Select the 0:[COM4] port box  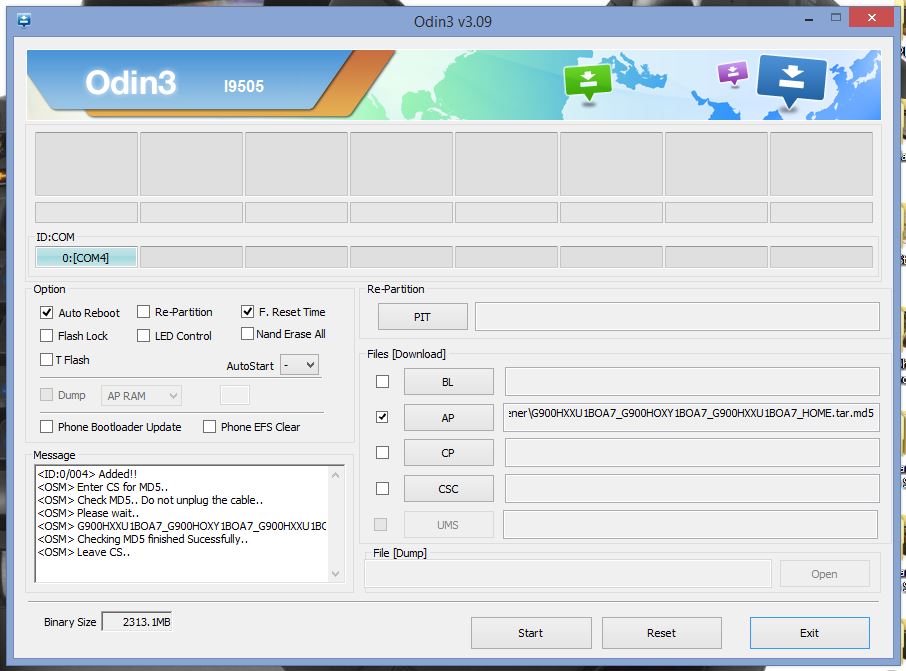coord(86,258)
